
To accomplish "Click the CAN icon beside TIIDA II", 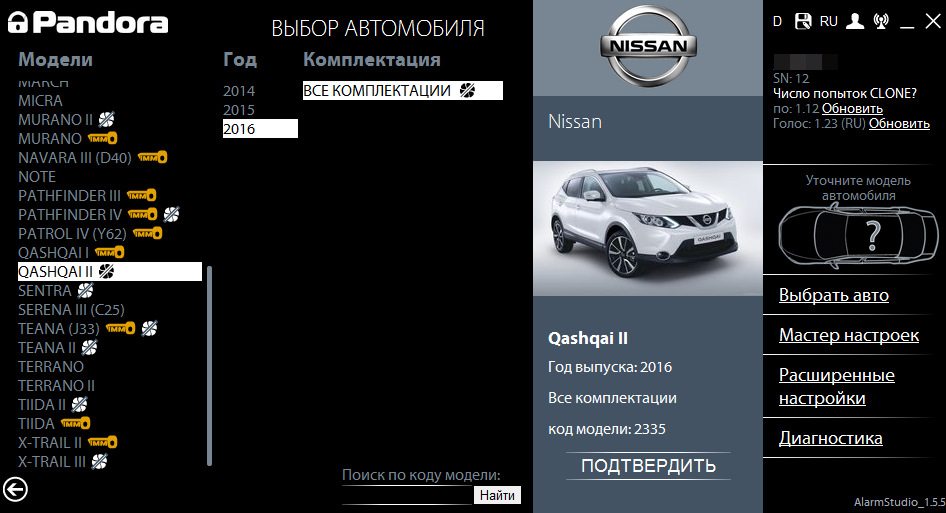I will (80, 404).
